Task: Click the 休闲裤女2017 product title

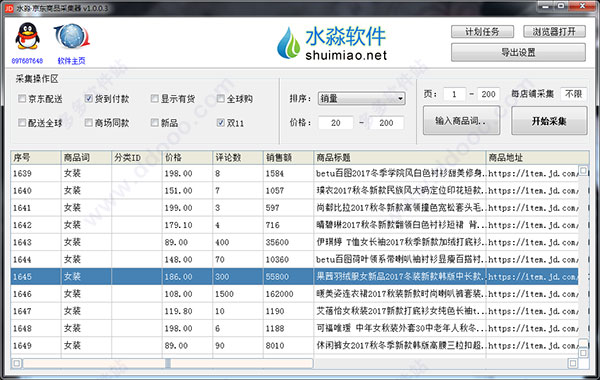Action: (401, 346)
